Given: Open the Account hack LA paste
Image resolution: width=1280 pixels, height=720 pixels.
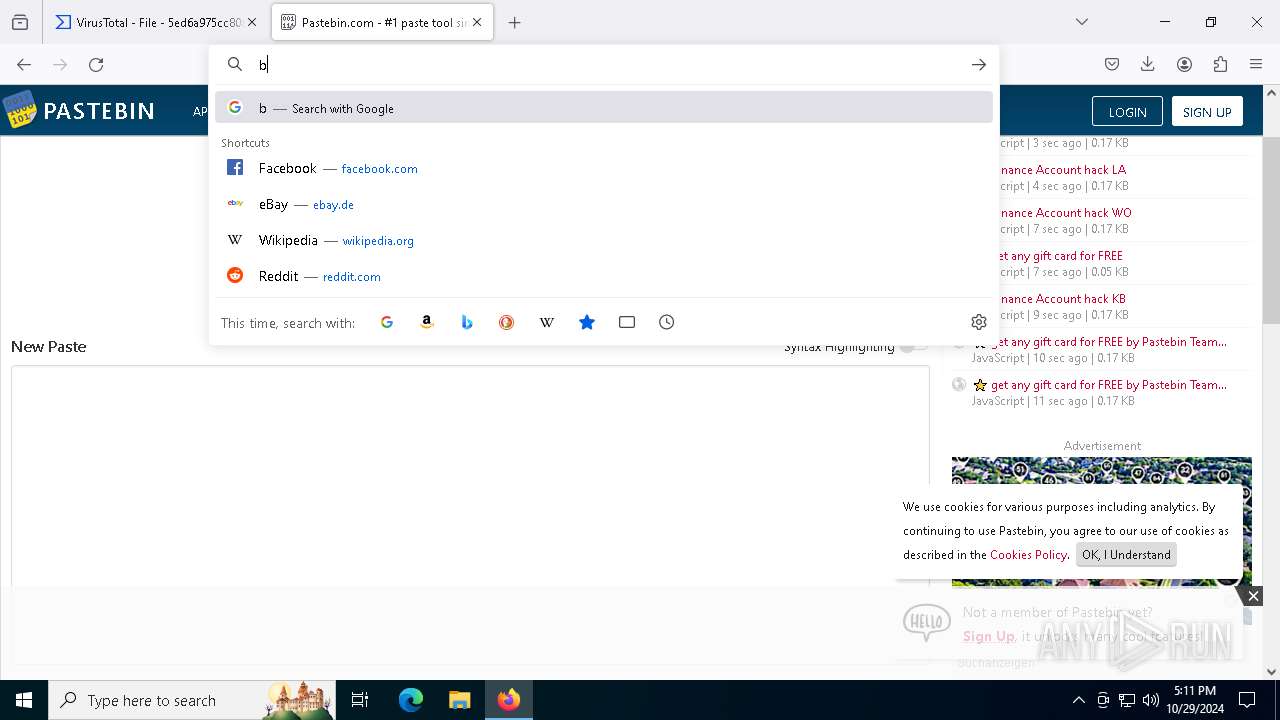Looking at the screenshot, I should (x=1062, y=169).
